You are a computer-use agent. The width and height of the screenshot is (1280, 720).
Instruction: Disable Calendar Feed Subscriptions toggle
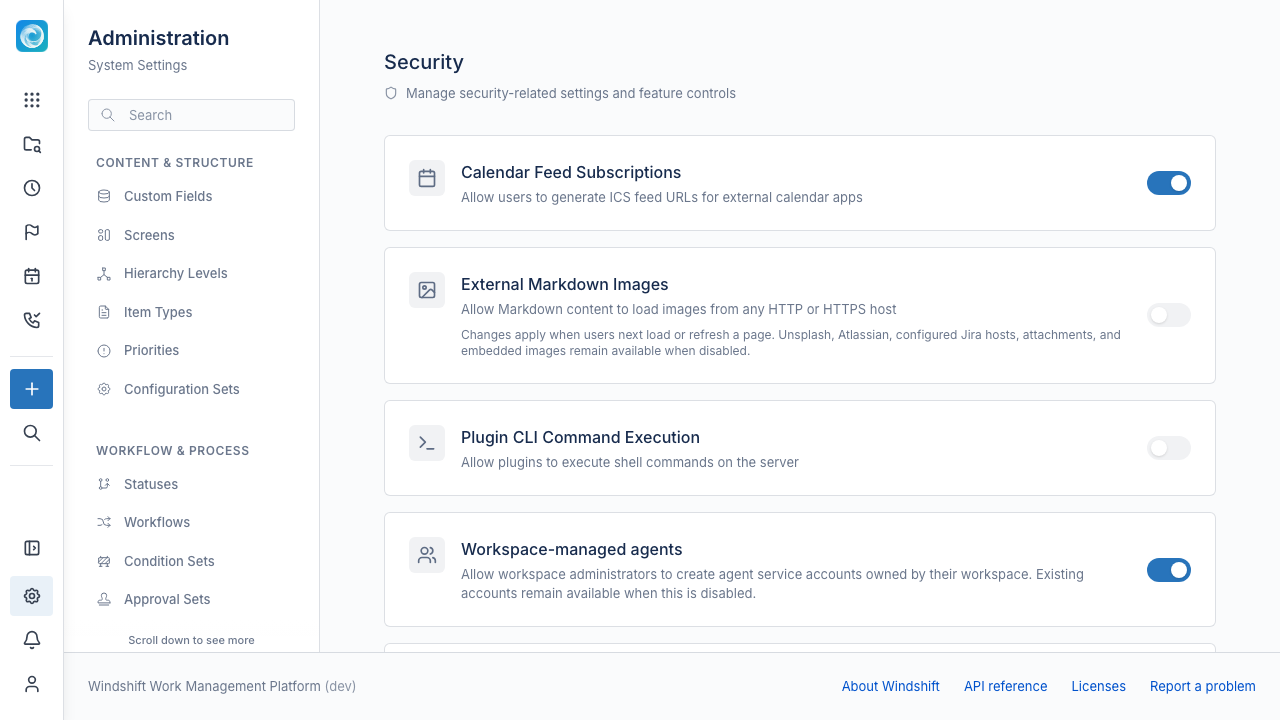tap(1169, 183)
